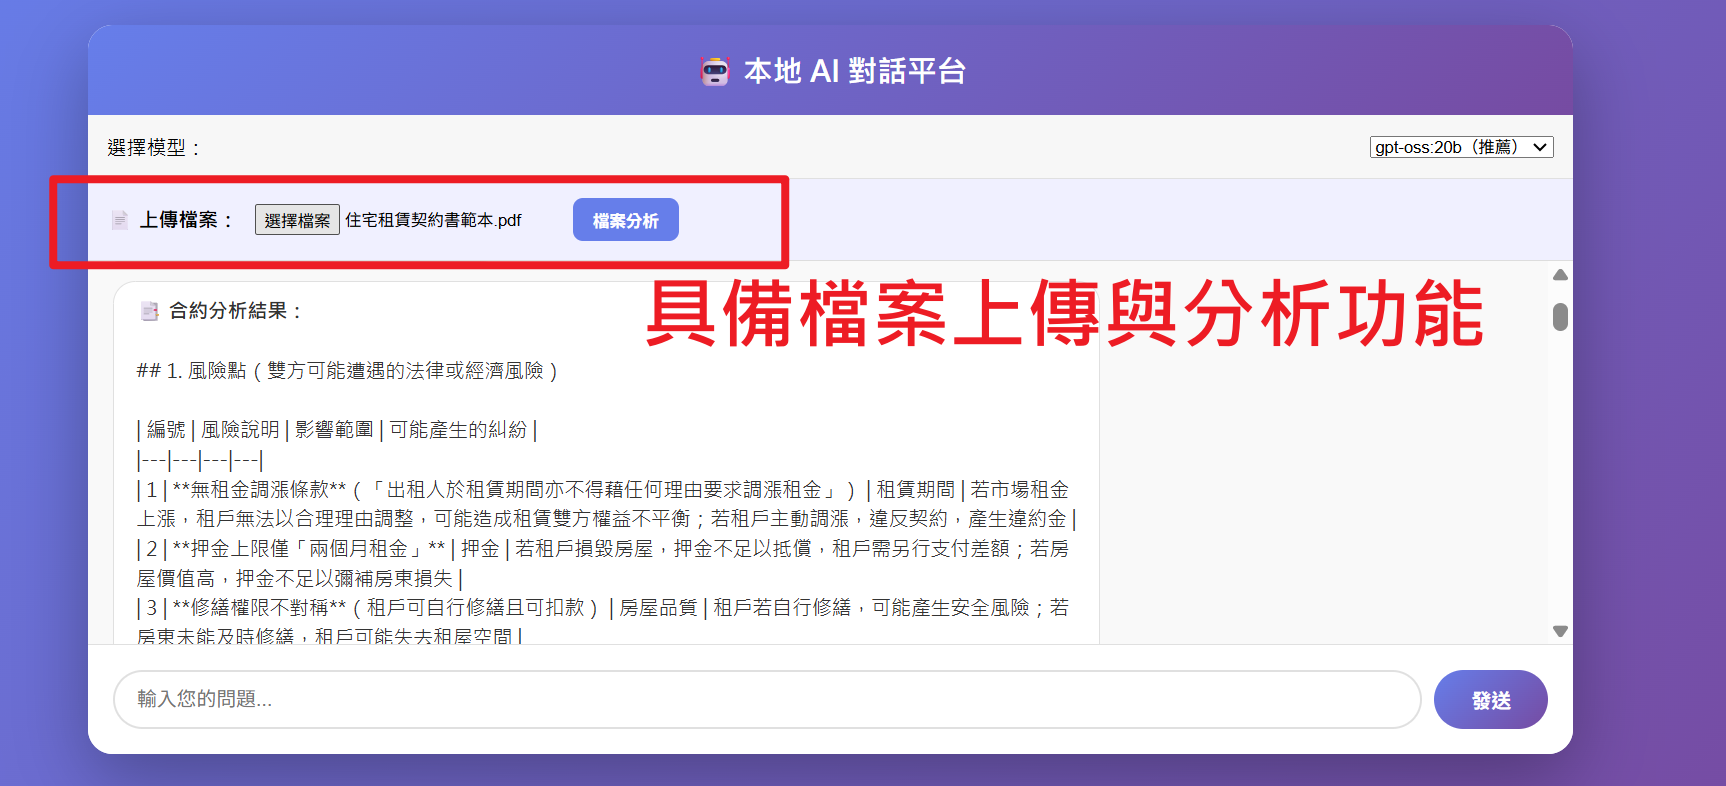This screenshot has height=786, width=1726.
Task: Click the document icon beside 上傳檔案
Action: (120, 220)
